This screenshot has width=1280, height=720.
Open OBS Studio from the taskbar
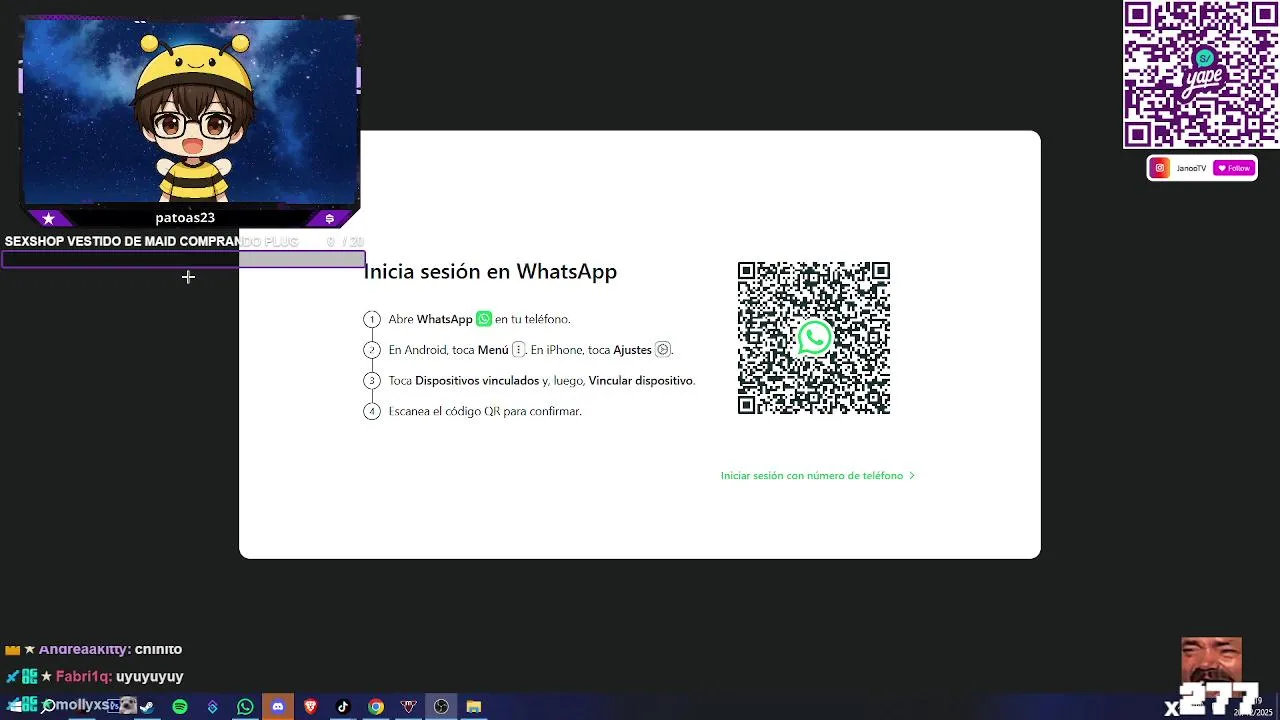[x=441, y=707]
